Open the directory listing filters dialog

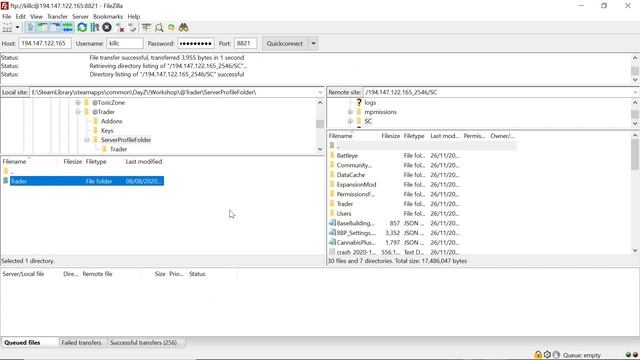146,27
